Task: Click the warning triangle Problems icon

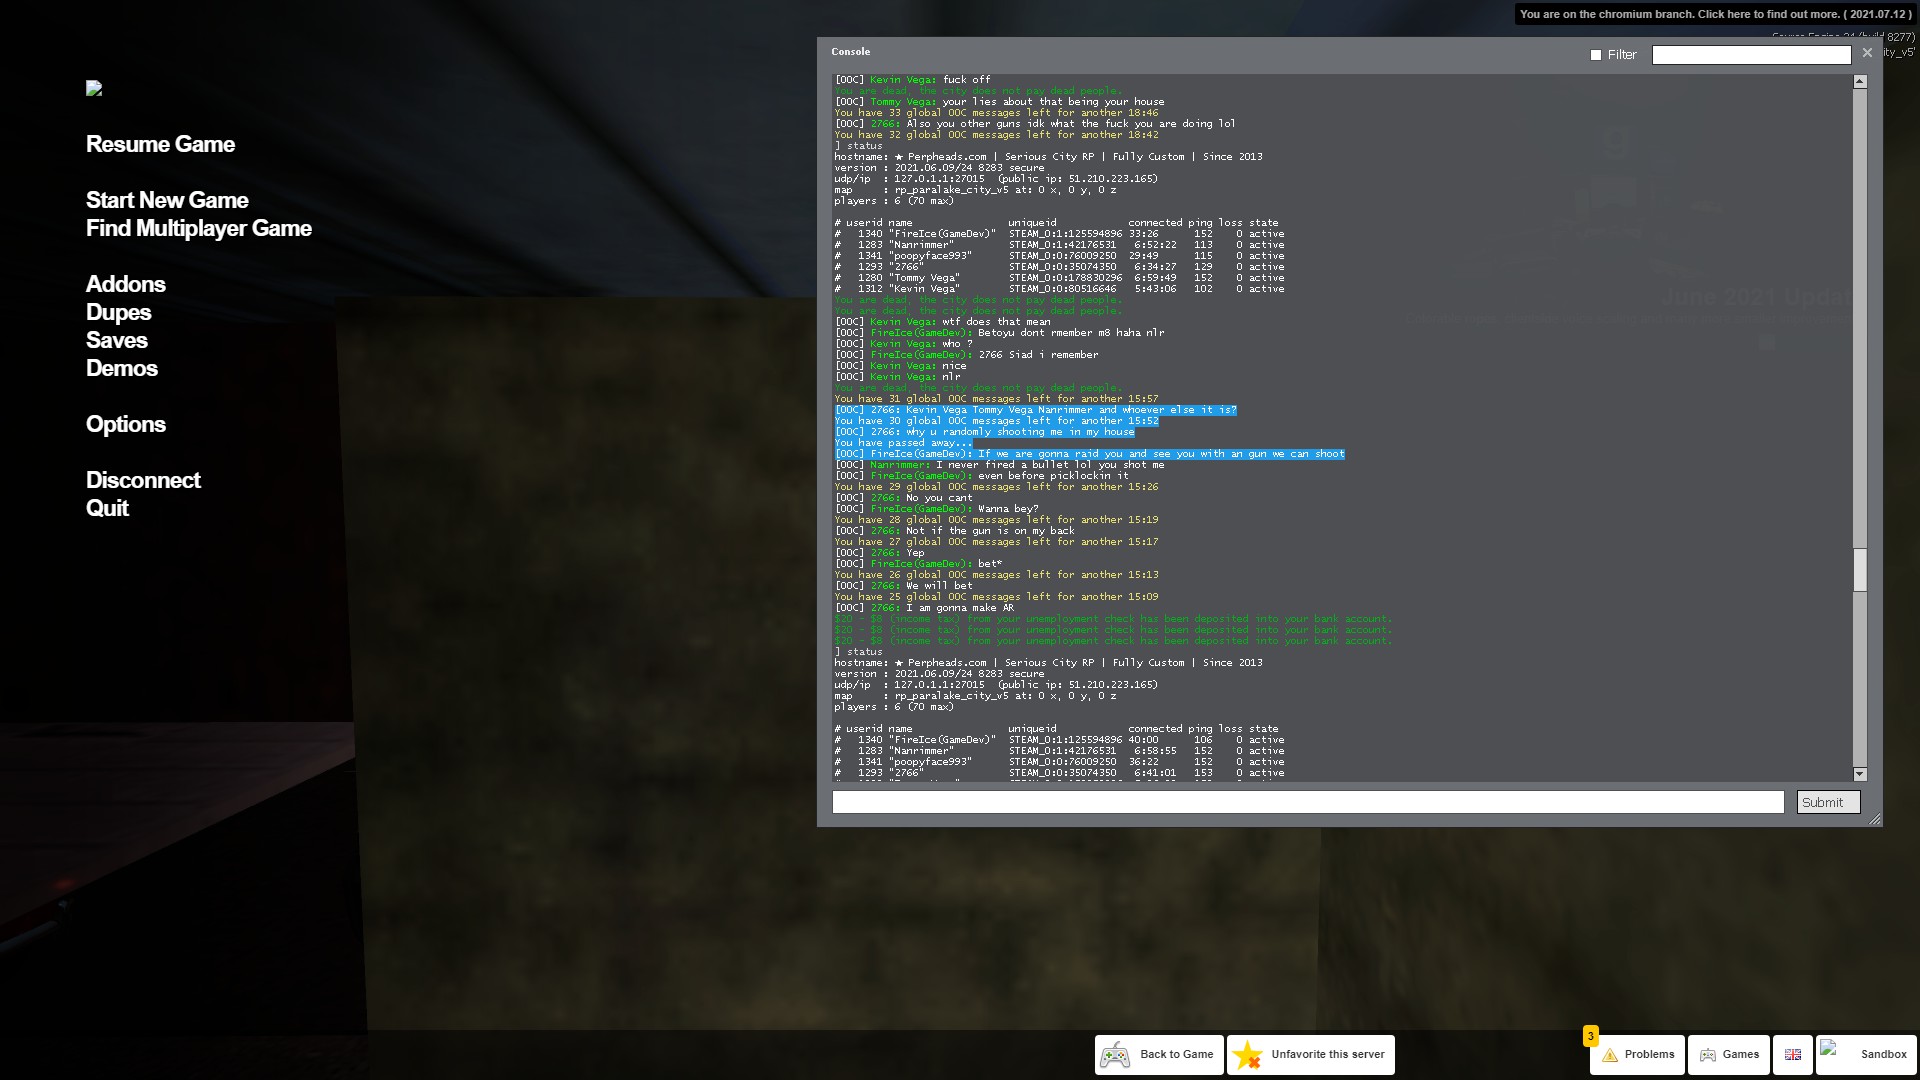Action: [1610, 1055]
